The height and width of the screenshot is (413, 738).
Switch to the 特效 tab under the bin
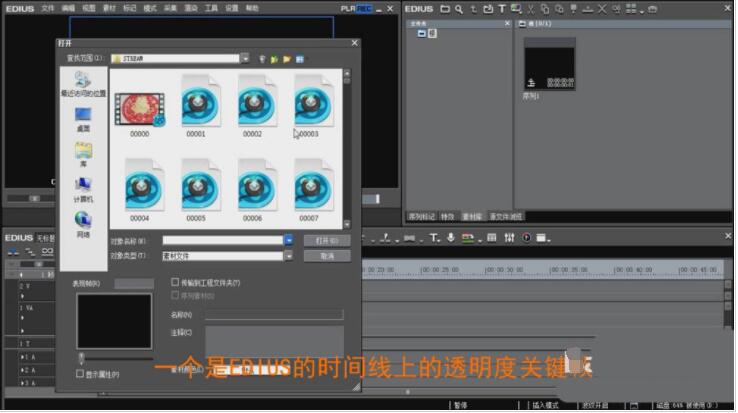coord(447,217)
